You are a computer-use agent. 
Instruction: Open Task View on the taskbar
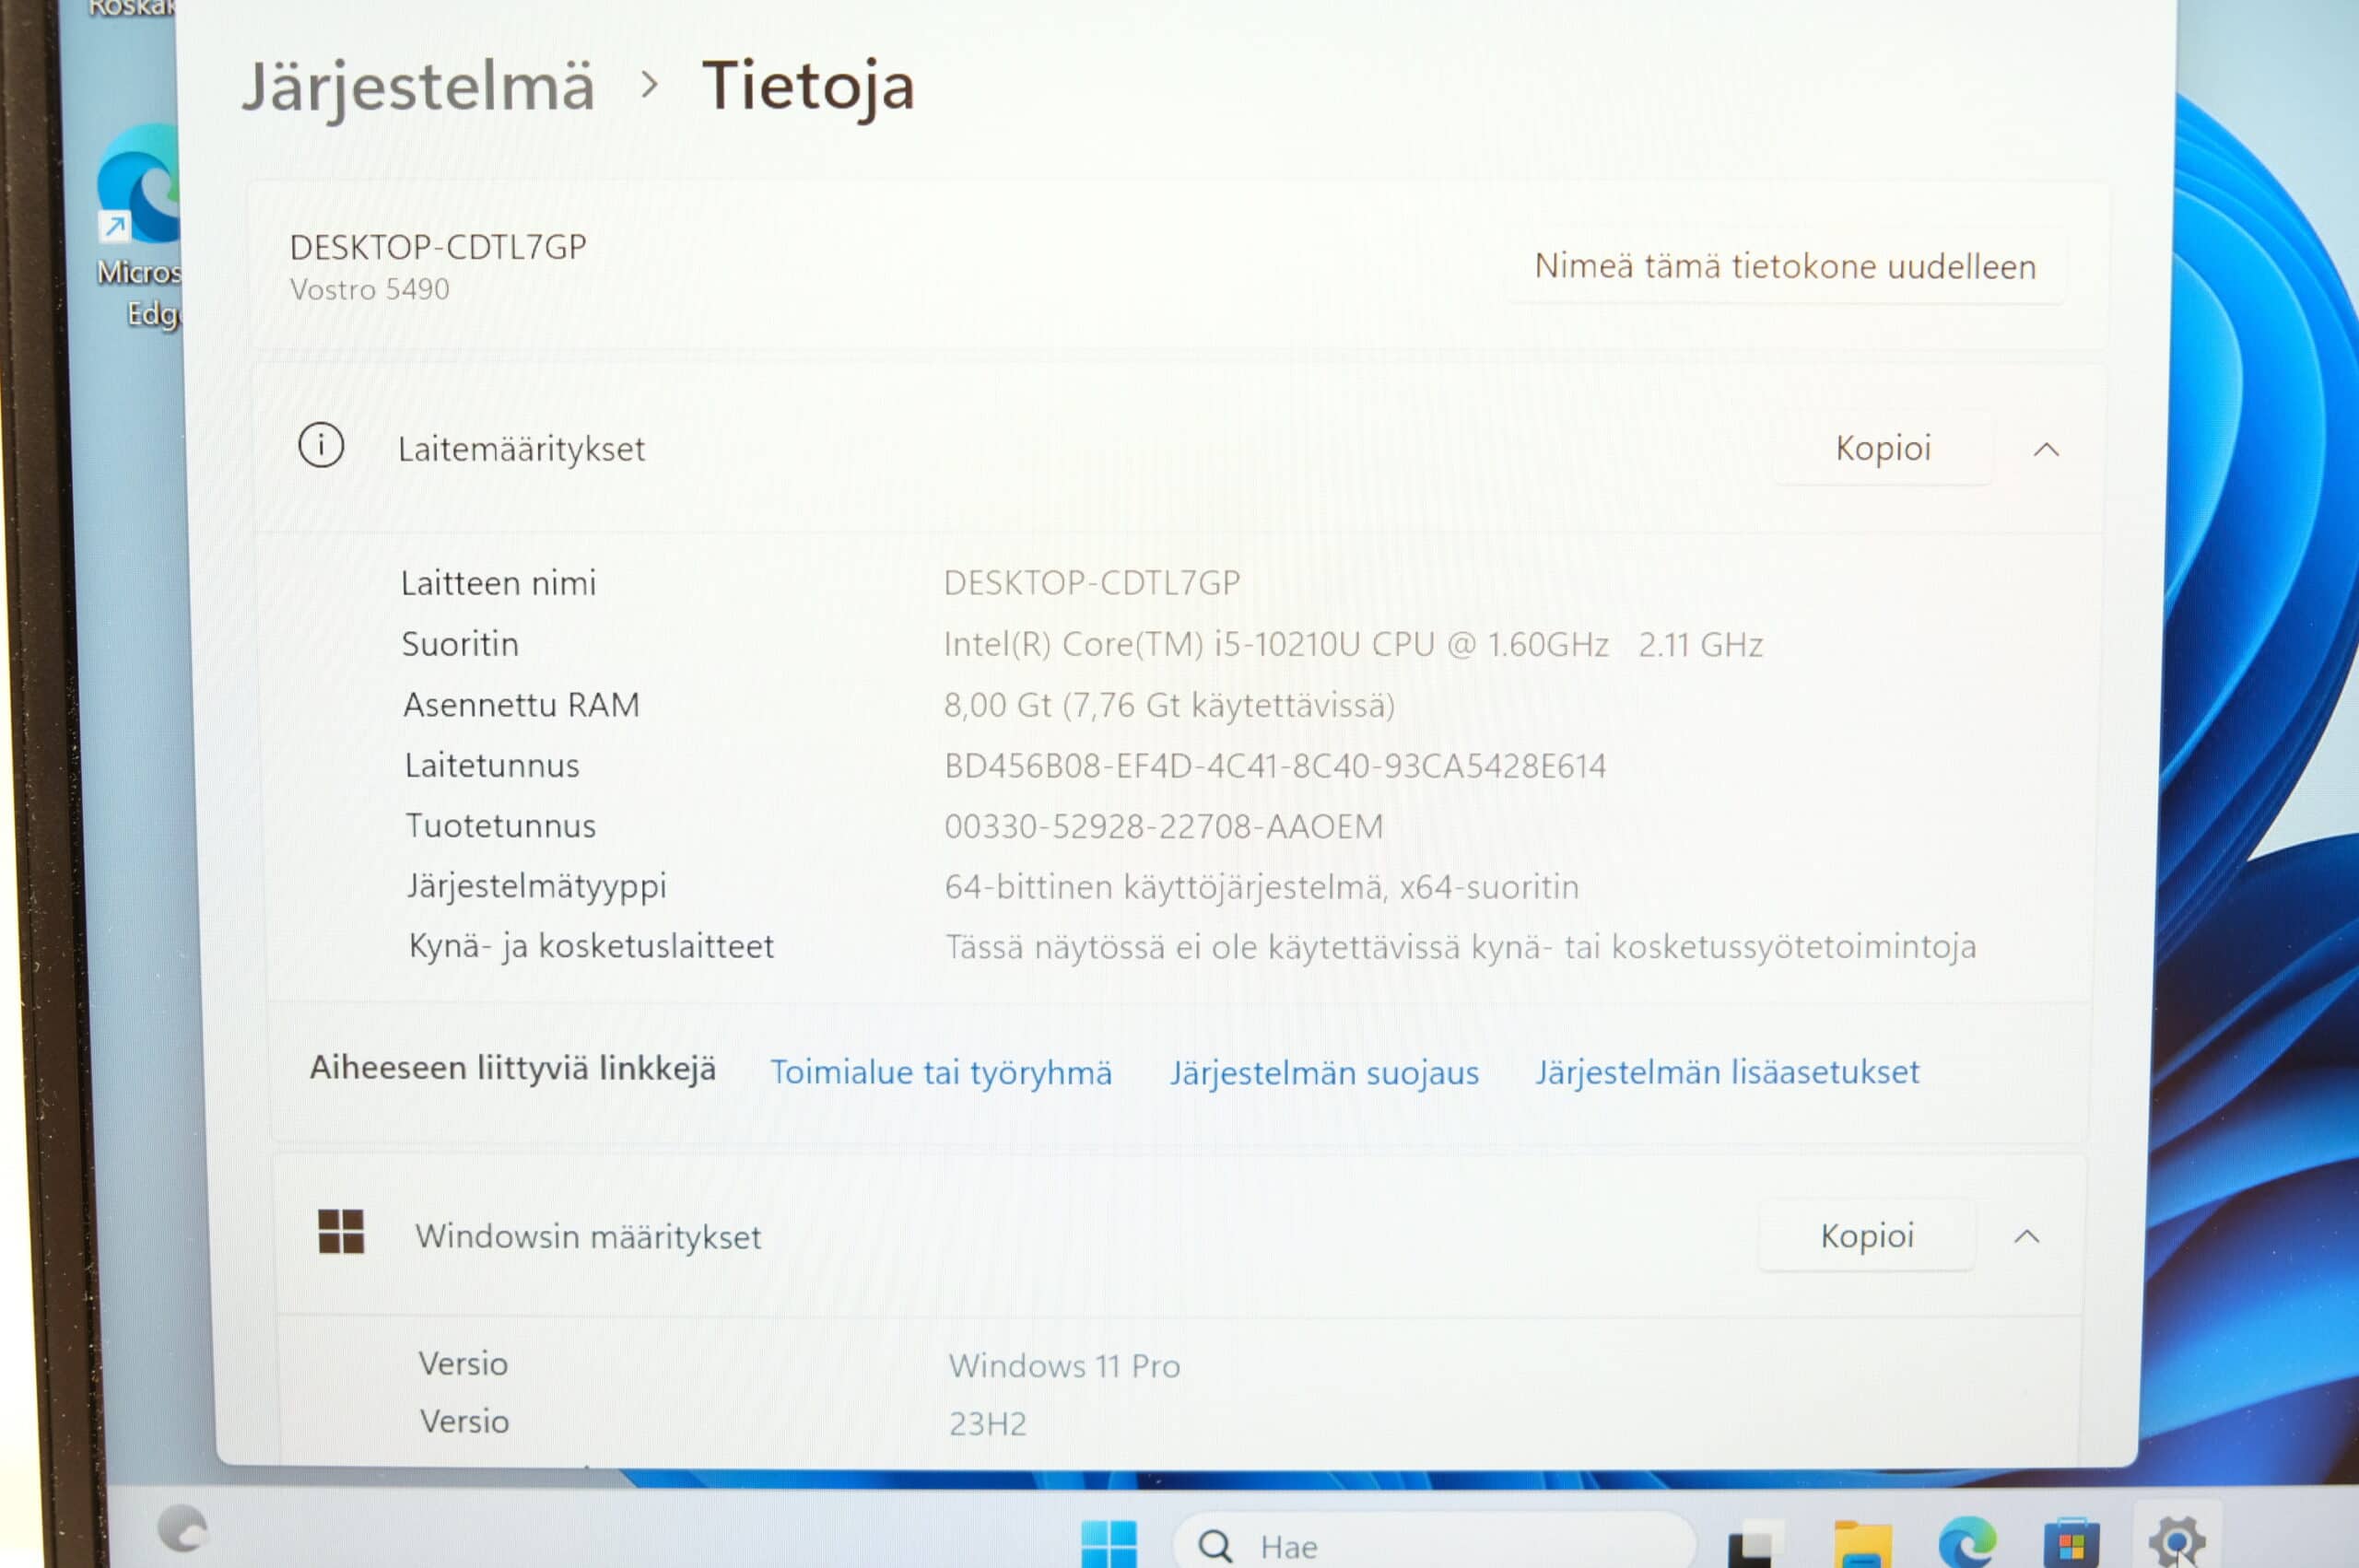(1755, 1545)
